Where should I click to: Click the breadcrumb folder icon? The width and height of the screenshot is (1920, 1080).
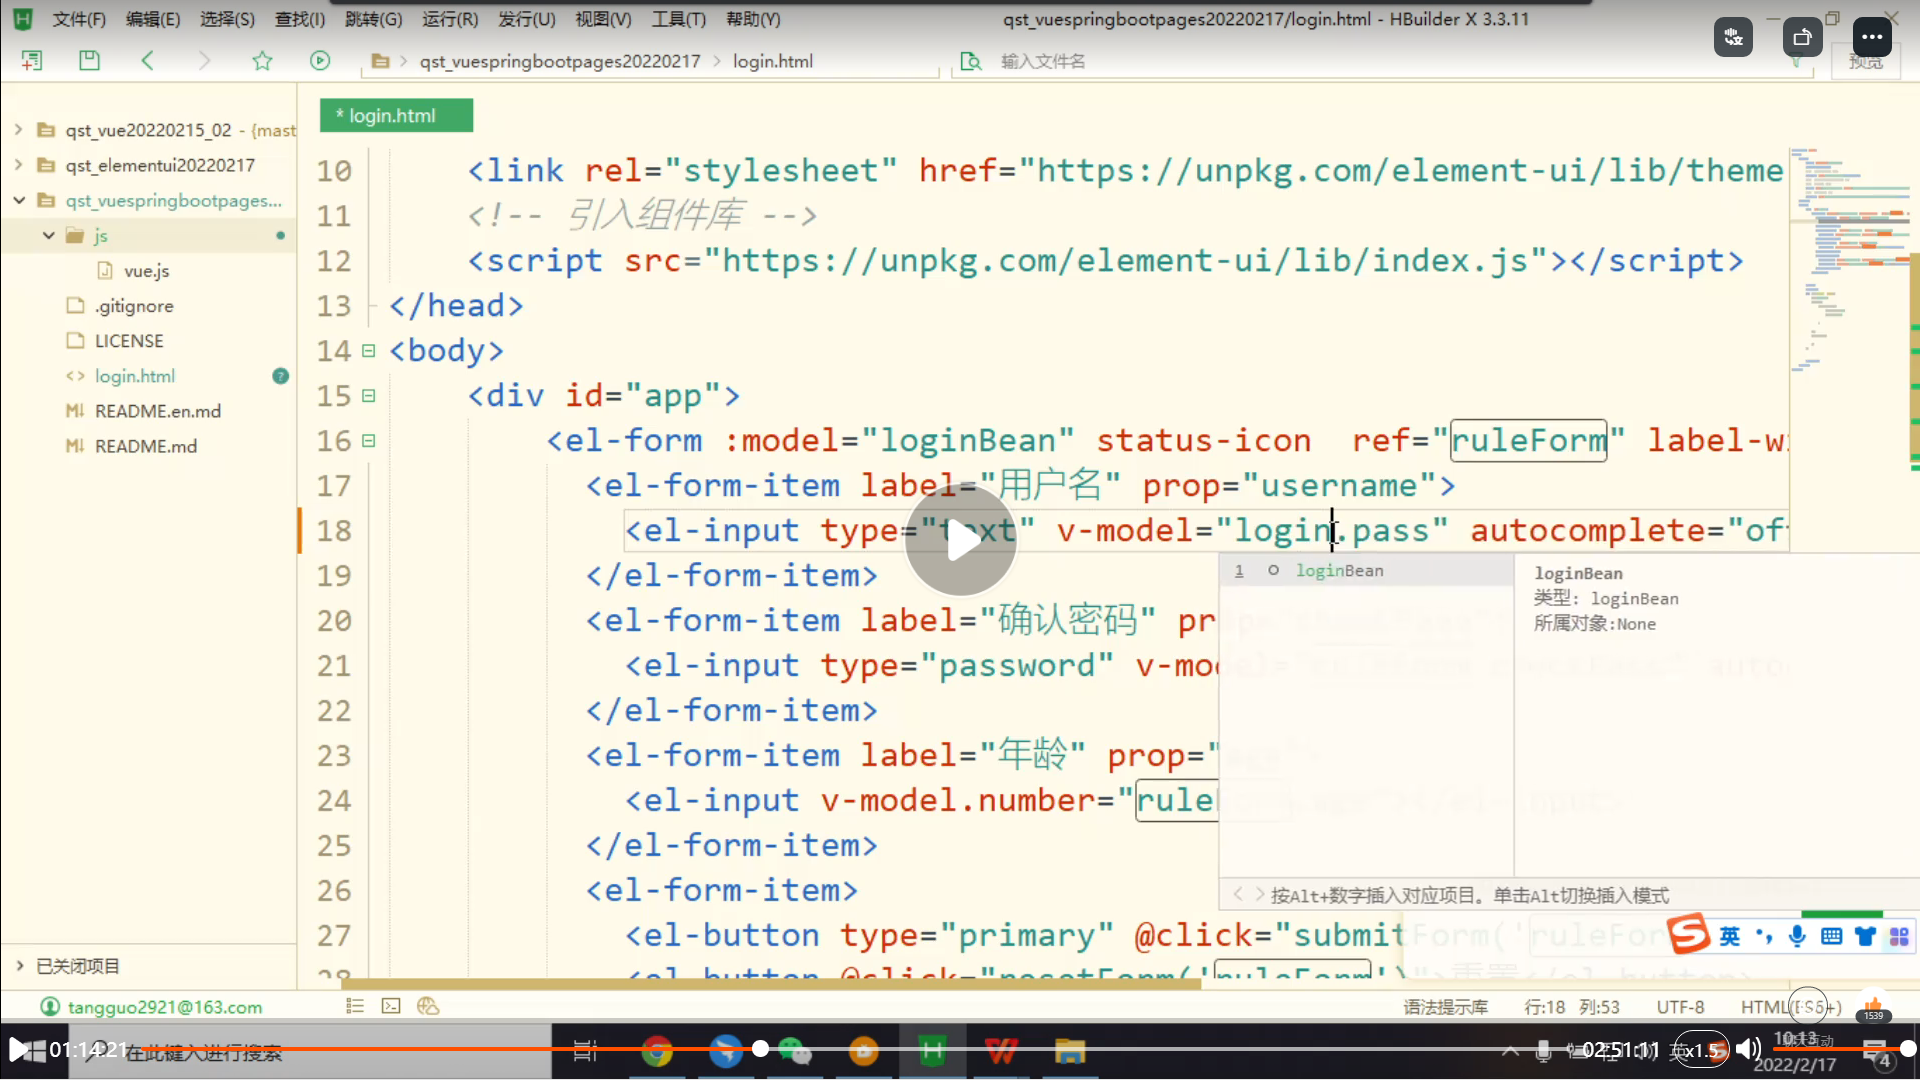click(x=380, y=61)
